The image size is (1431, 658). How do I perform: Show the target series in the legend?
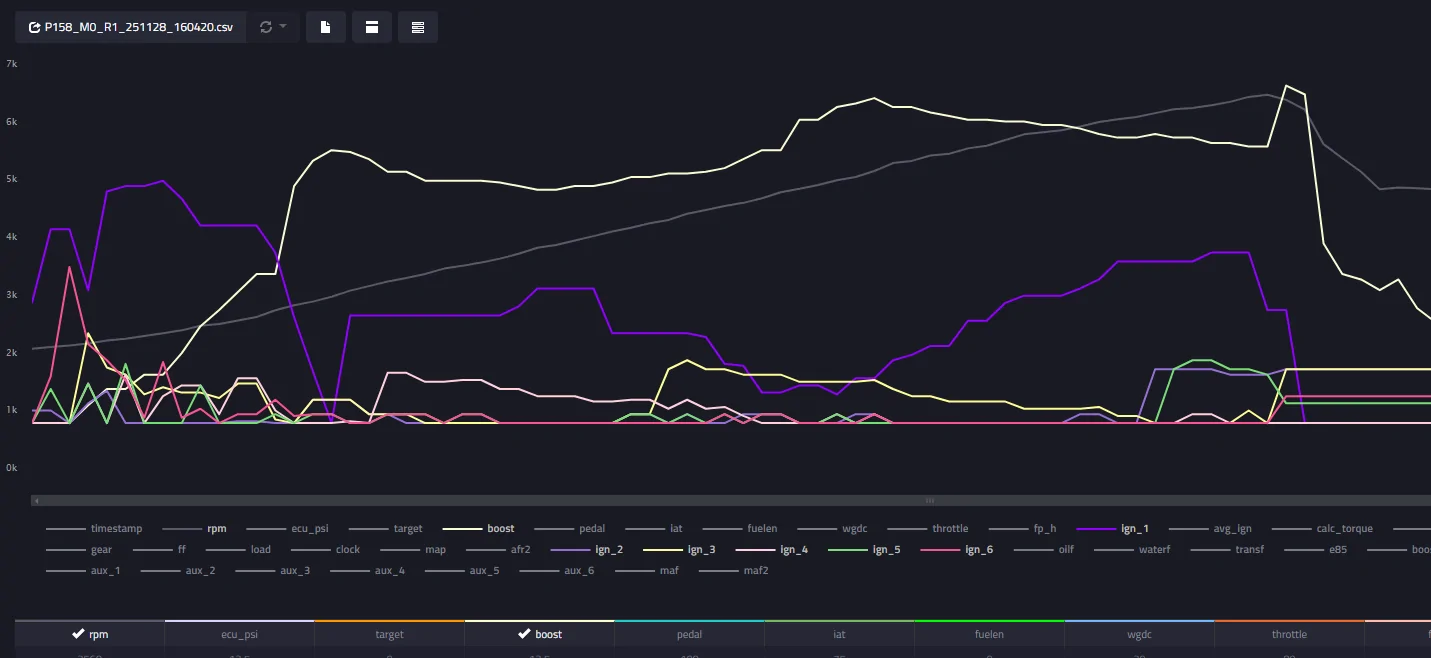click(386, 528)
